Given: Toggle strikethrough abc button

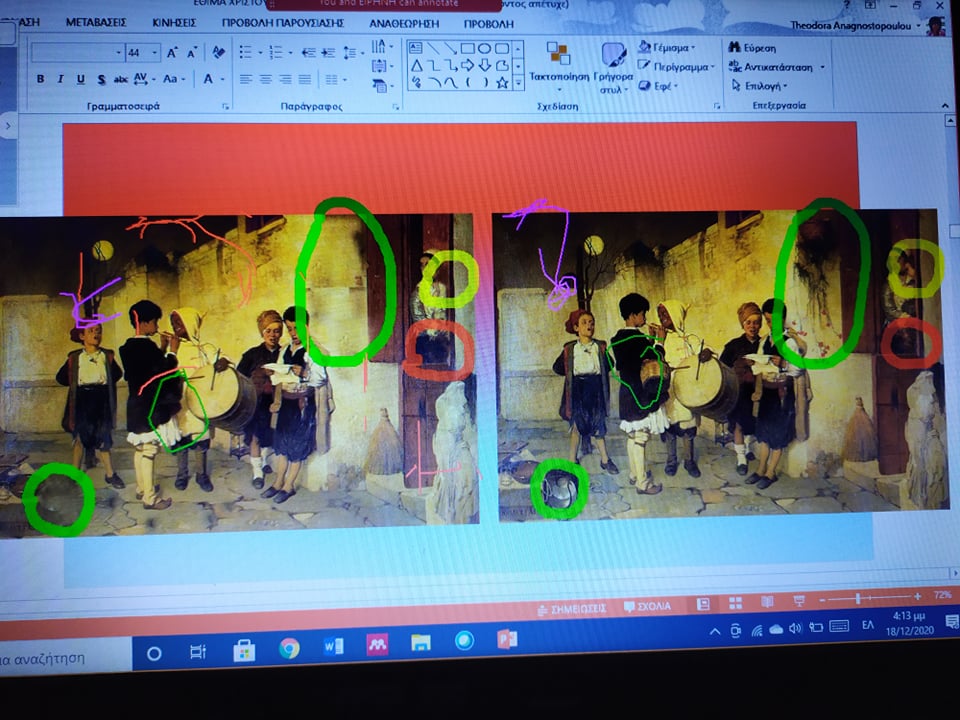Looking at the screenshot, I should (121, 79).
